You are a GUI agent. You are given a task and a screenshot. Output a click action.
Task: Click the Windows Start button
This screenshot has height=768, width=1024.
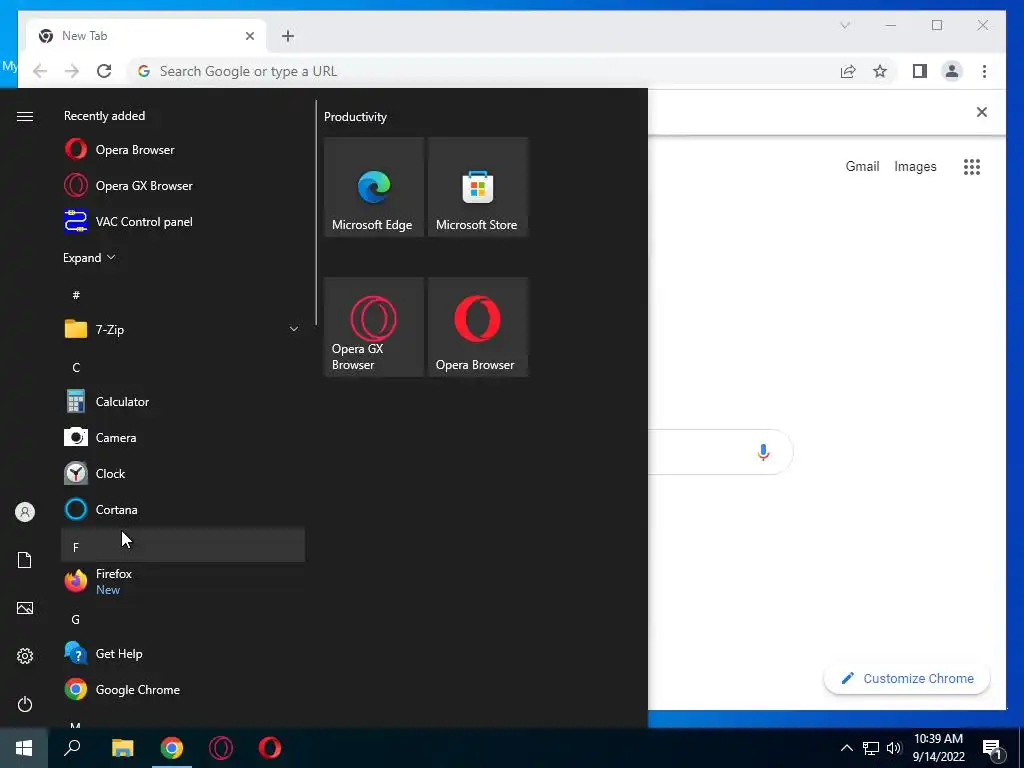click(x=24, y=748)
